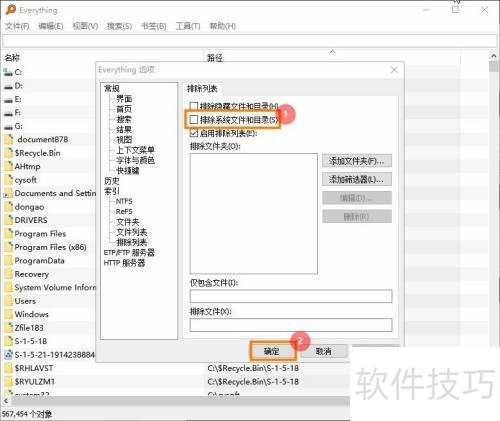The image size is (500, 421).
Task: Select 首页 in the options tree
Action: coord(124,109)
